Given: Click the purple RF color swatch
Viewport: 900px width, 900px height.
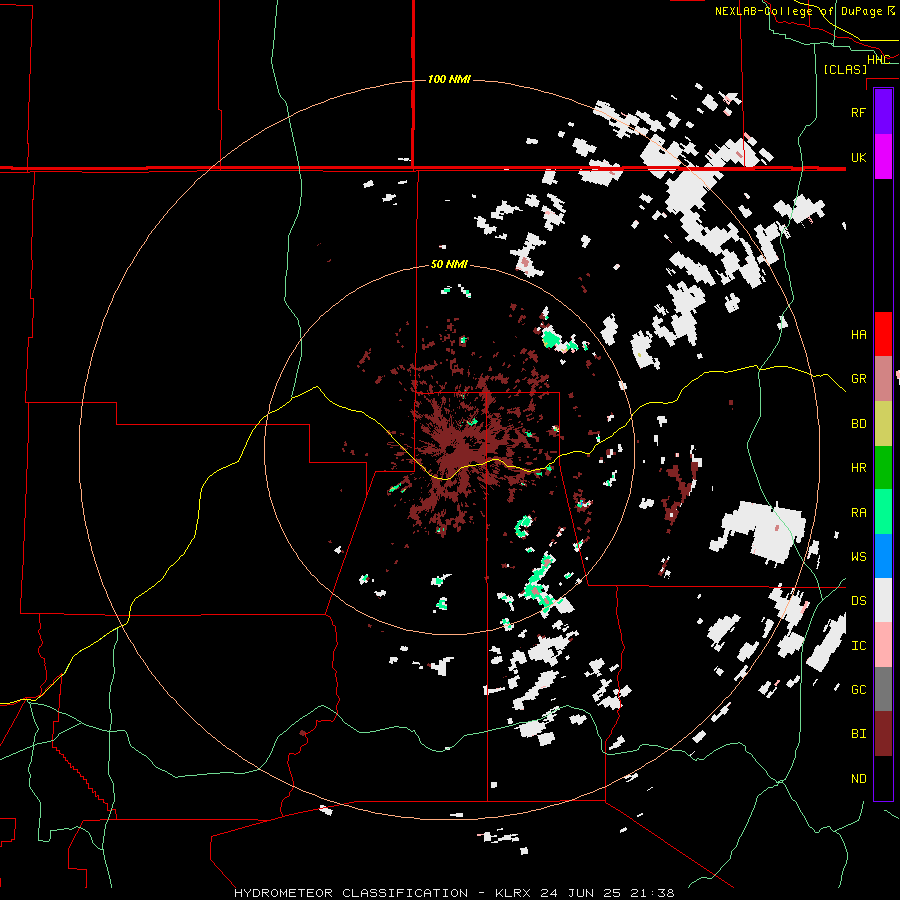Looking at the screenshot, I should point(883,112).
